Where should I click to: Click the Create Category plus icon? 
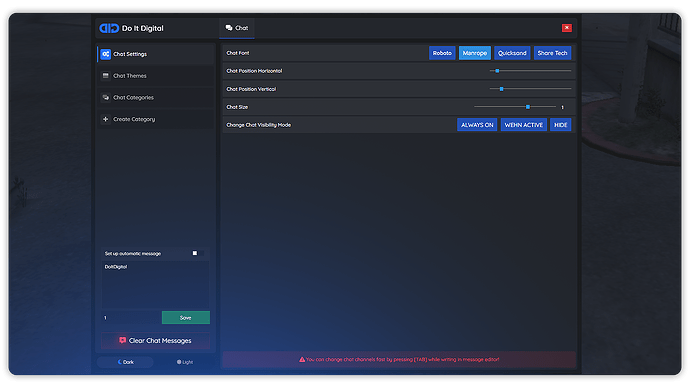coord(106,119)
